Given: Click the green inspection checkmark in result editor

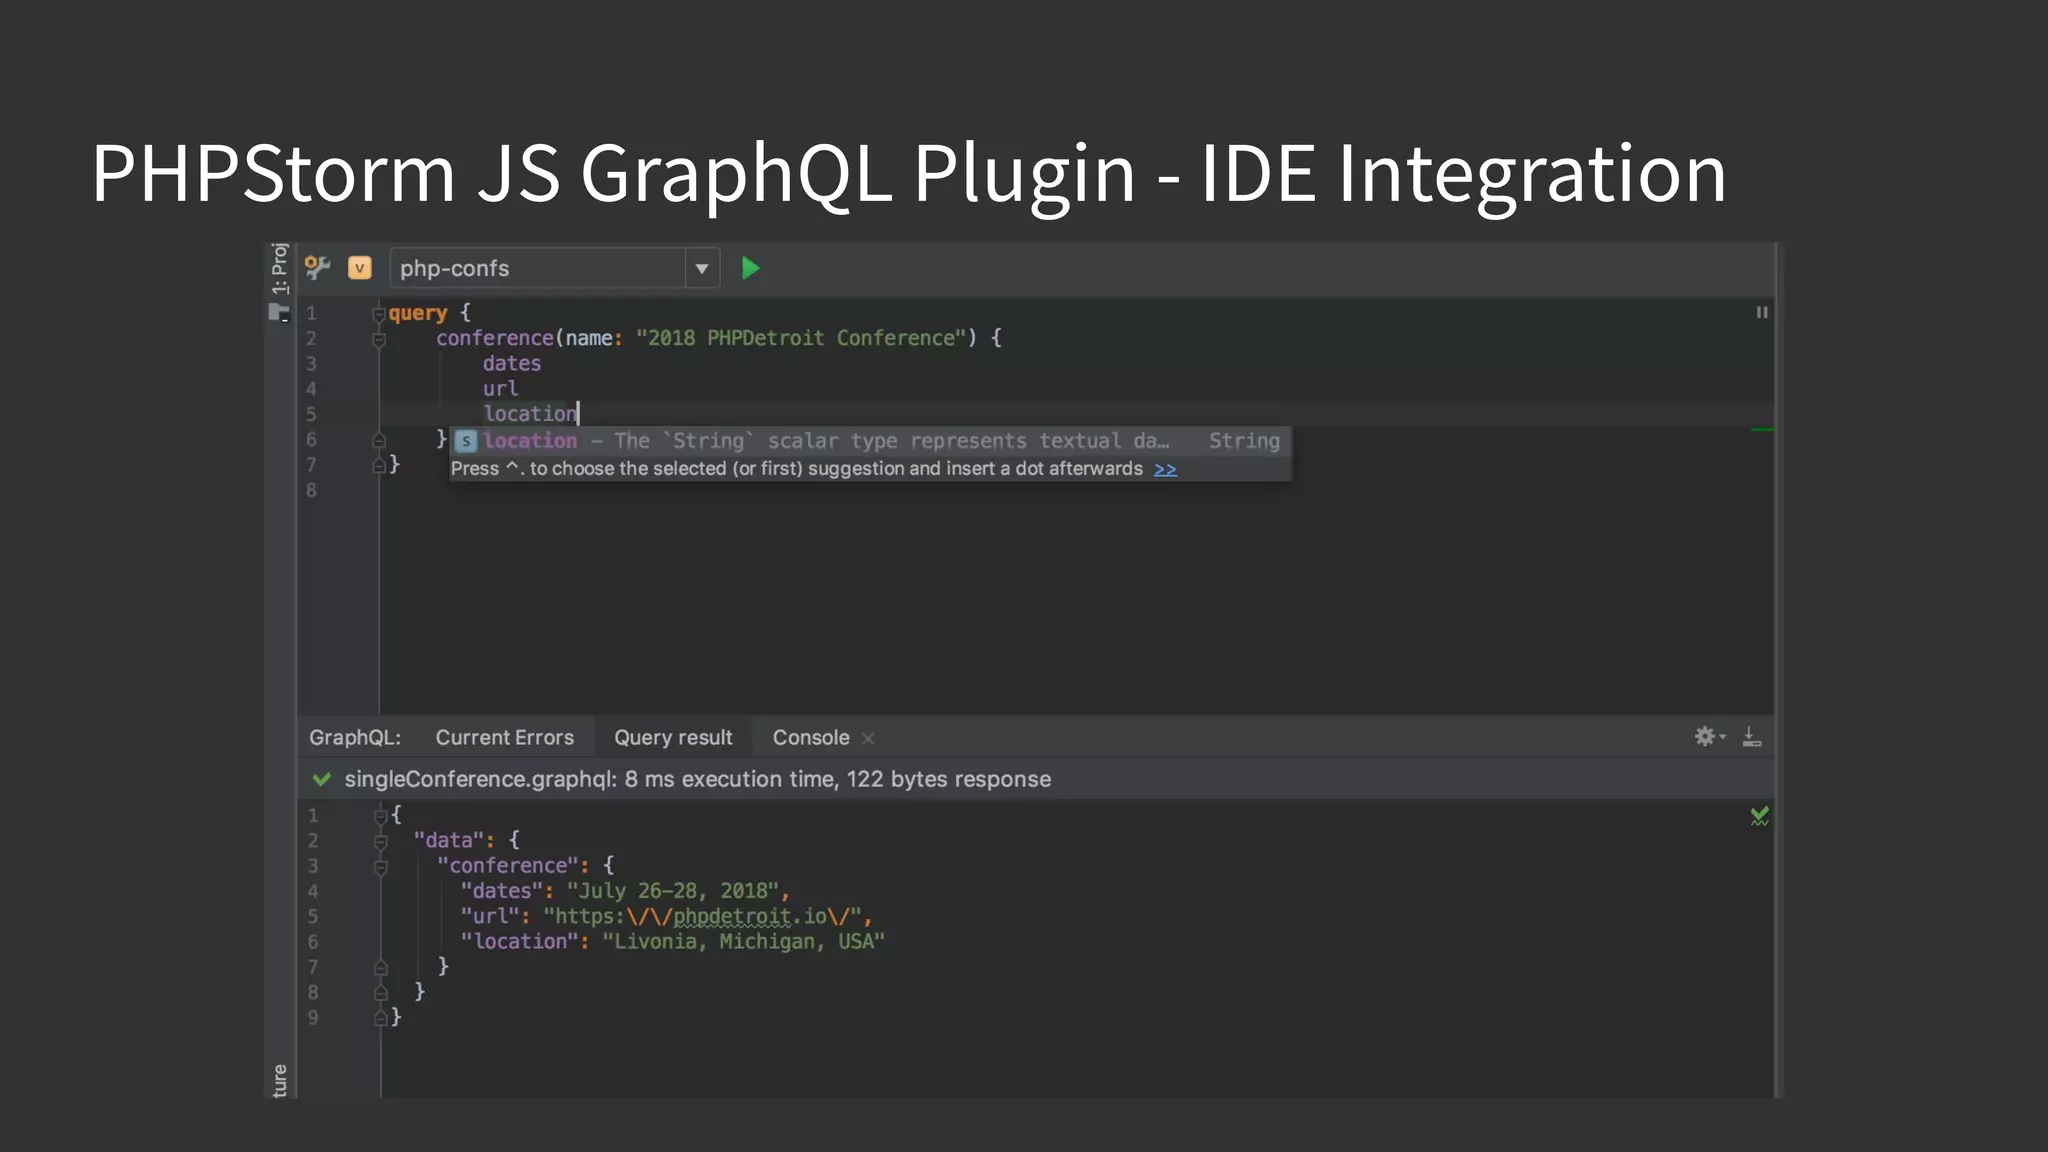Looking at the screenshot, I should [x=1759, y=816].
